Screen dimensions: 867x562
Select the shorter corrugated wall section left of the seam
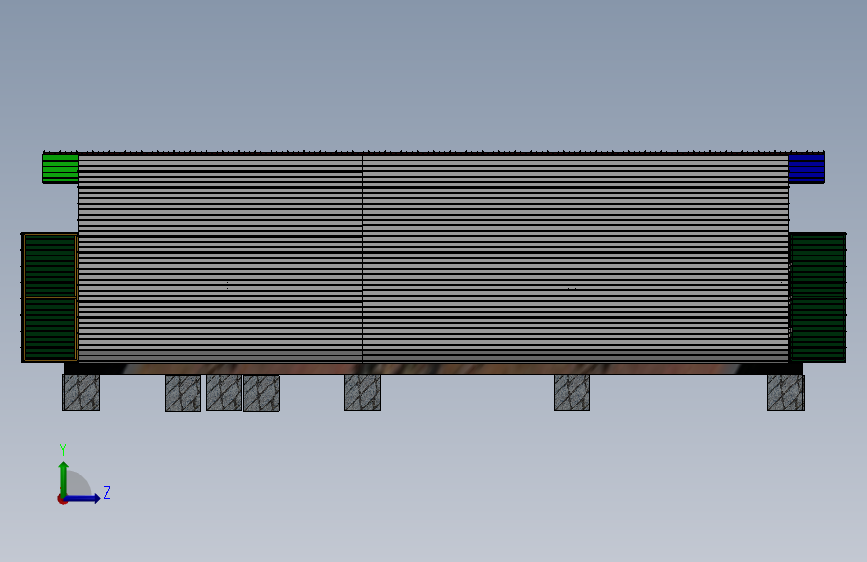220,258
